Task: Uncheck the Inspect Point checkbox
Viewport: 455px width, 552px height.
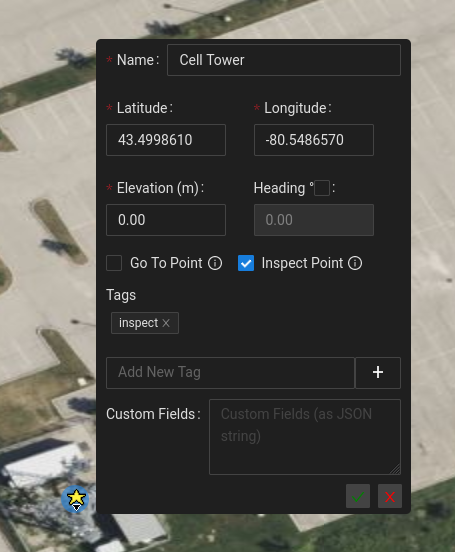Action: click(246, 263)
